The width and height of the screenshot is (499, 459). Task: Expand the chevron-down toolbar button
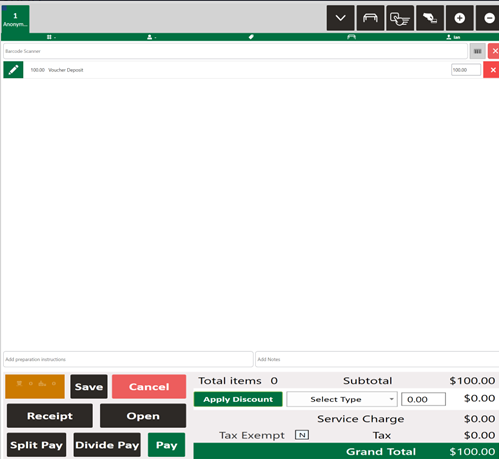(340, 18)
